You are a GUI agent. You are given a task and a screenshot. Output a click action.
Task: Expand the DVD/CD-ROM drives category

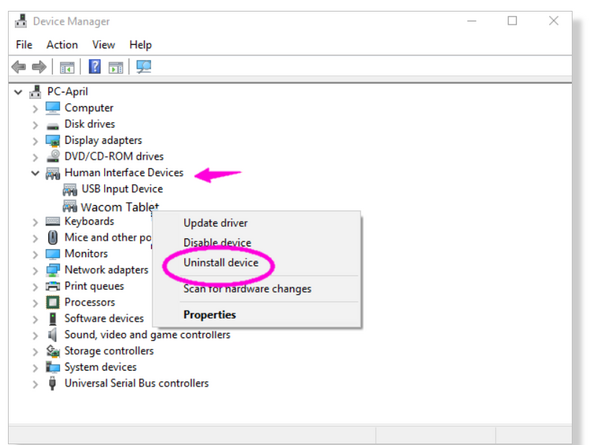[x=35, y=157]
